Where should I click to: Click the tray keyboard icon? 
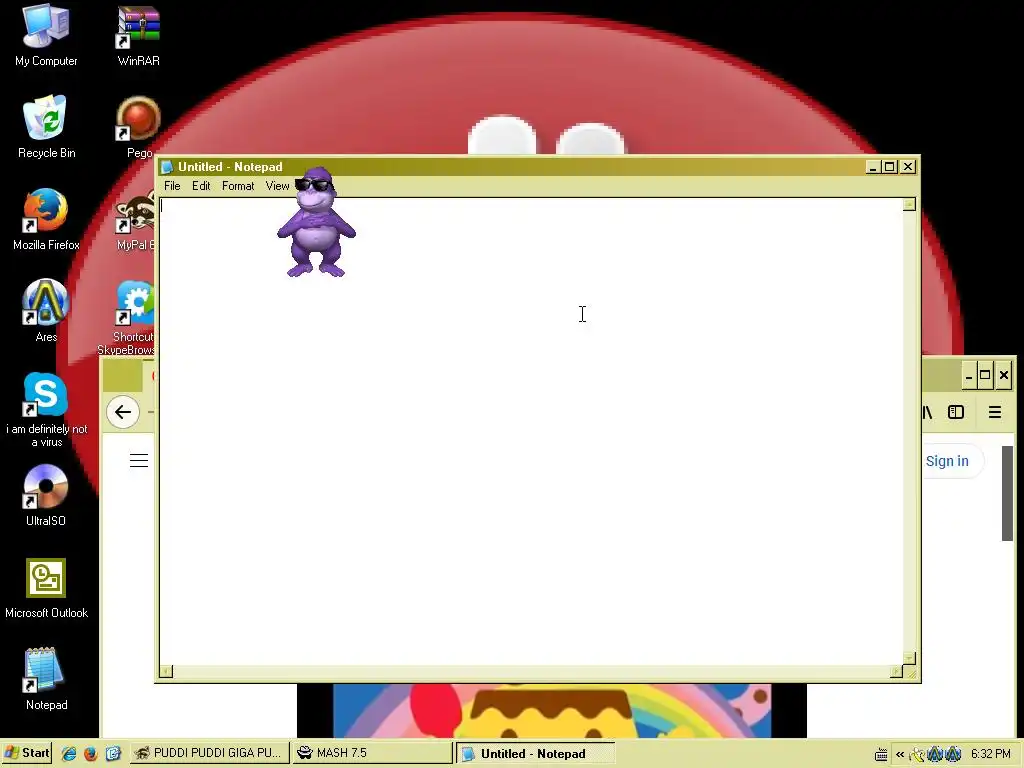880,754
